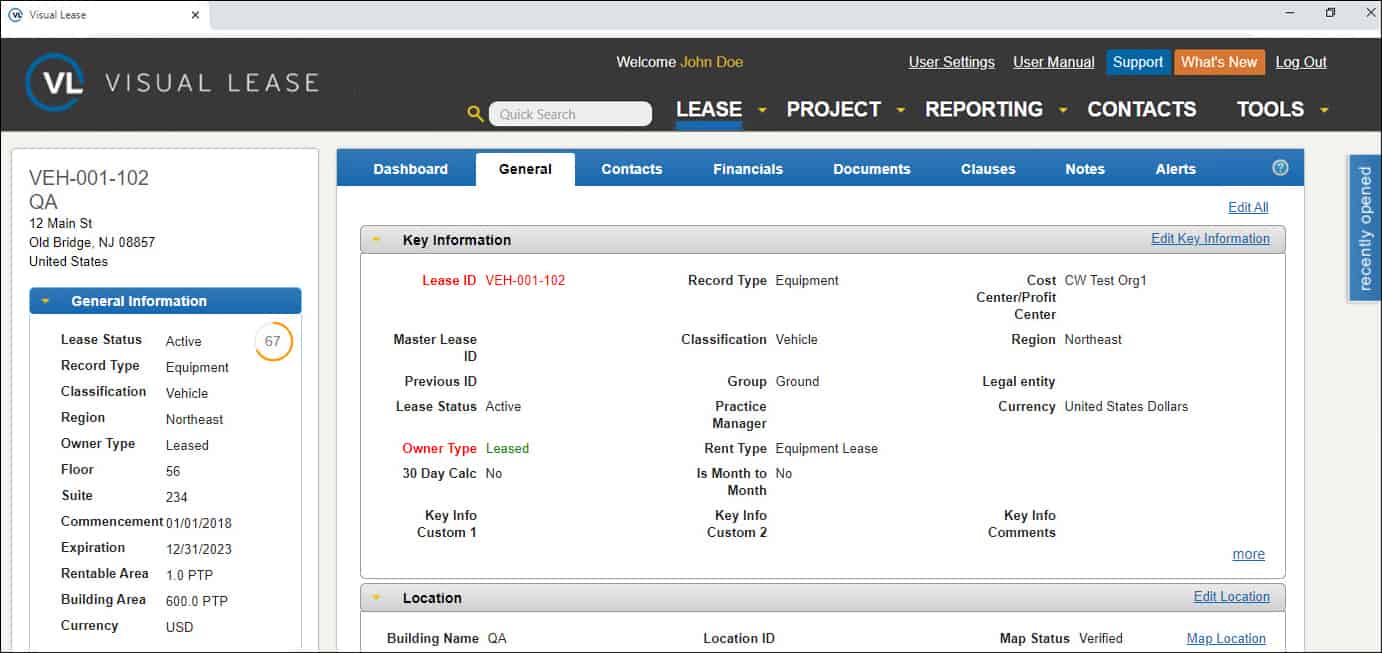Click the blue Support button
This screenshot has height=653, width=1382.
coord(1138,62)
